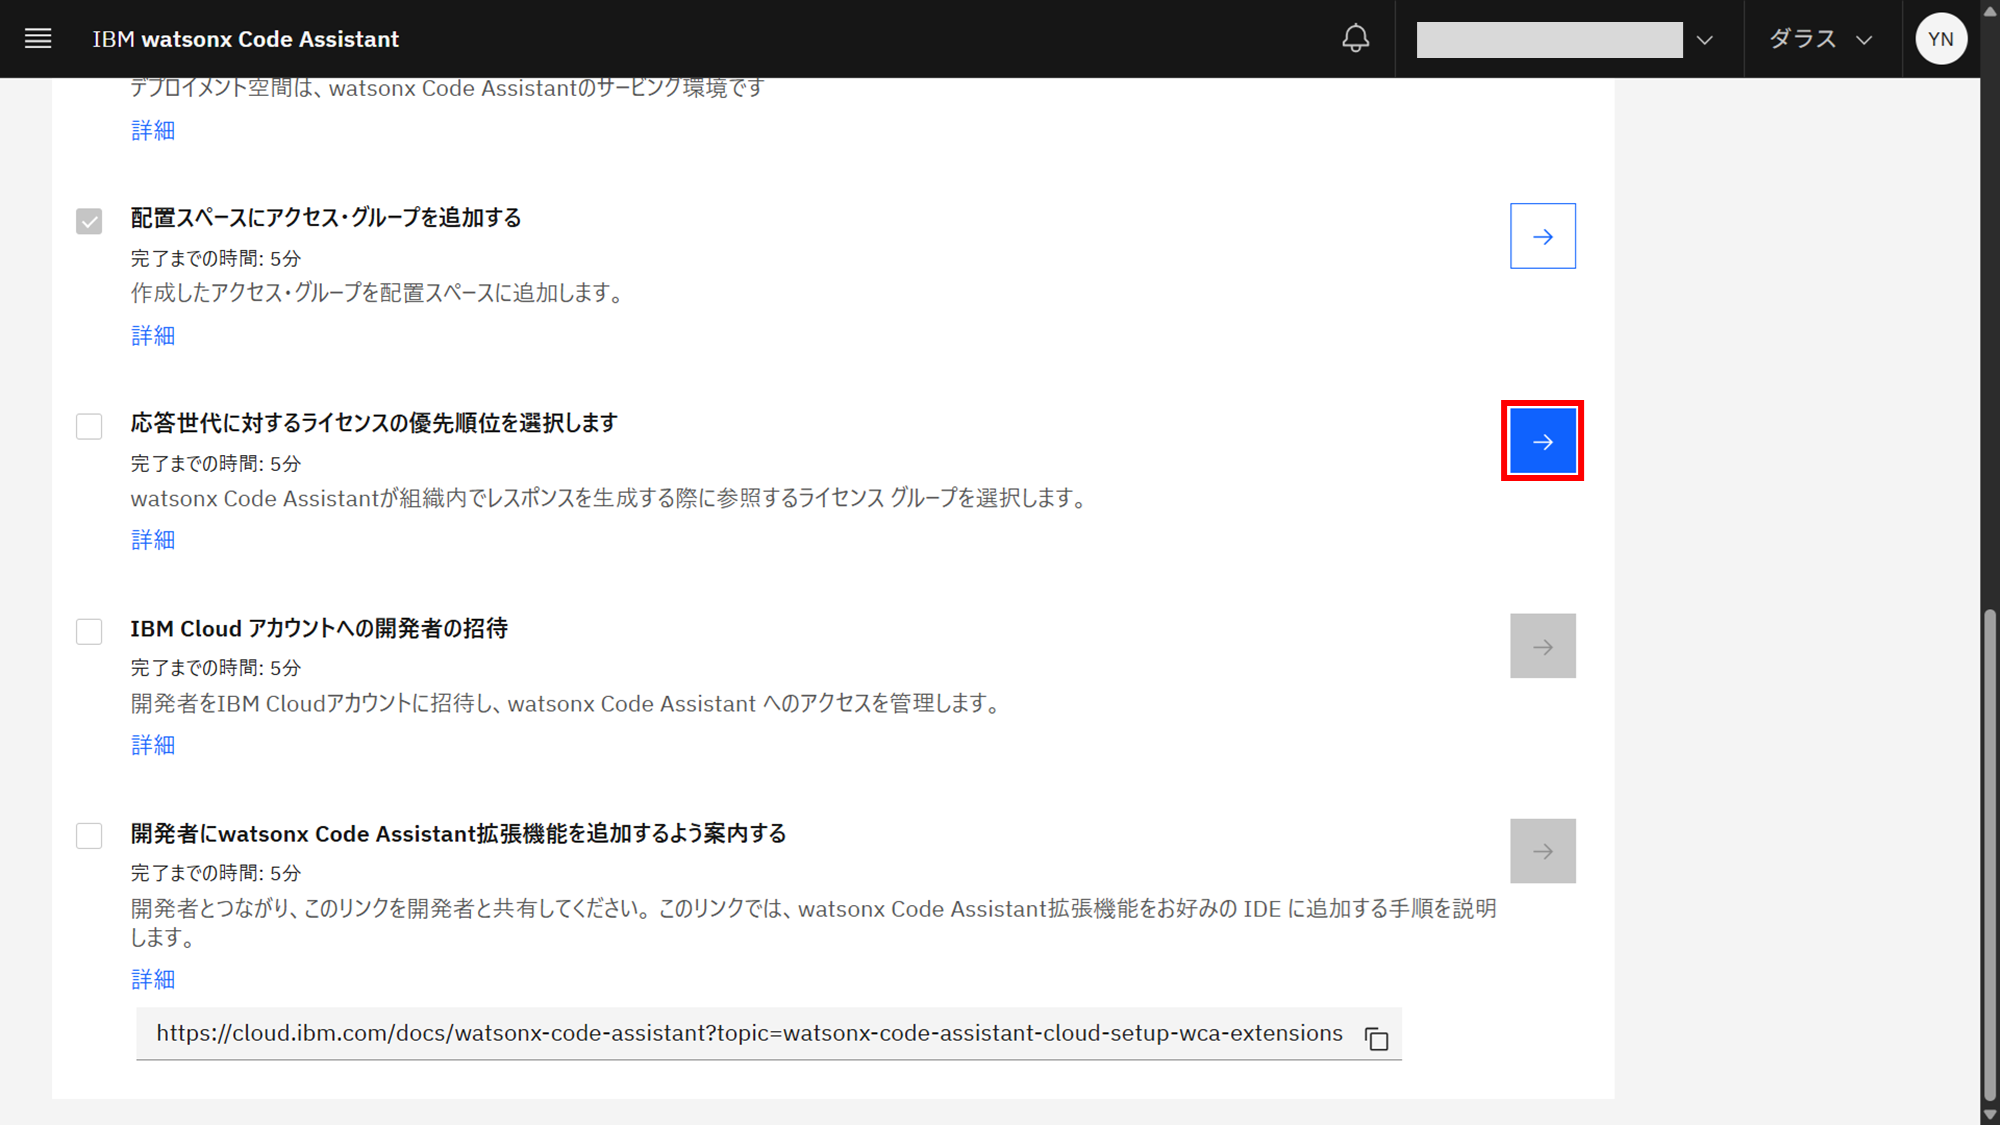
Task: Click arrow for watsonx Code Assistant extension step
Action: pyautogui.click(x=1542, y=851)
